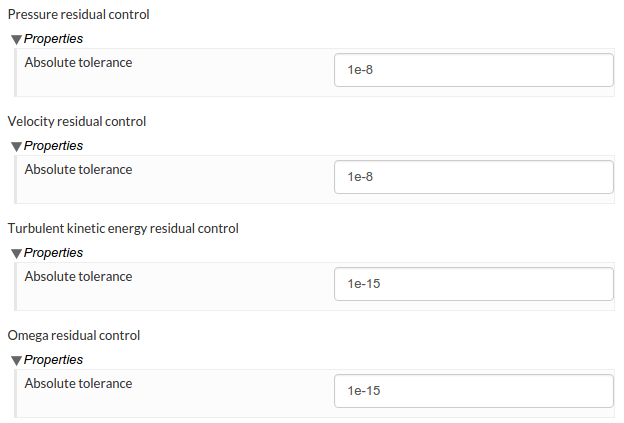Click Absolute tolerance label in Velocity section

(x=78, y=170)
